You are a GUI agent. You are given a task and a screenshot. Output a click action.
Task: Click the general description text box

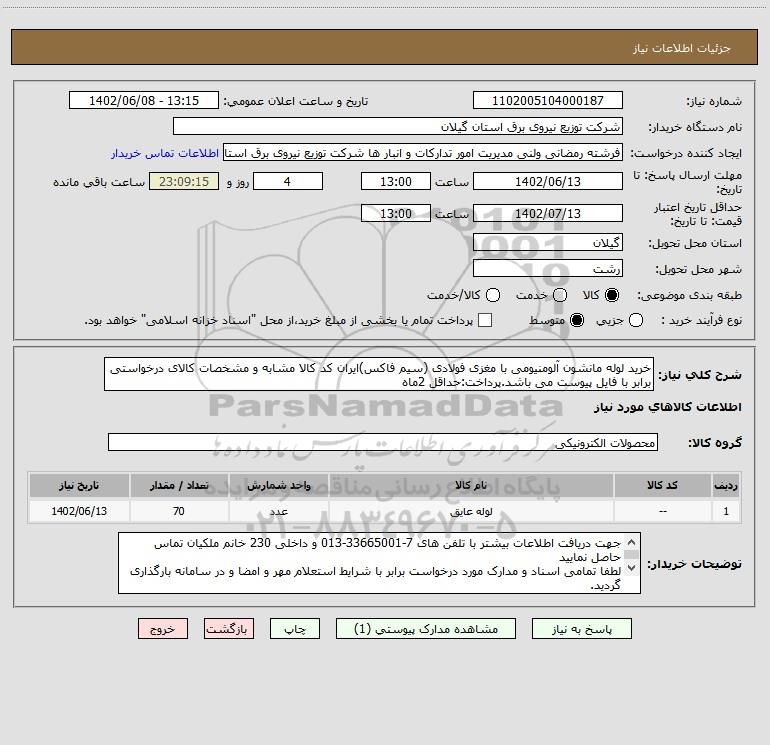click(x=379, y=375)
